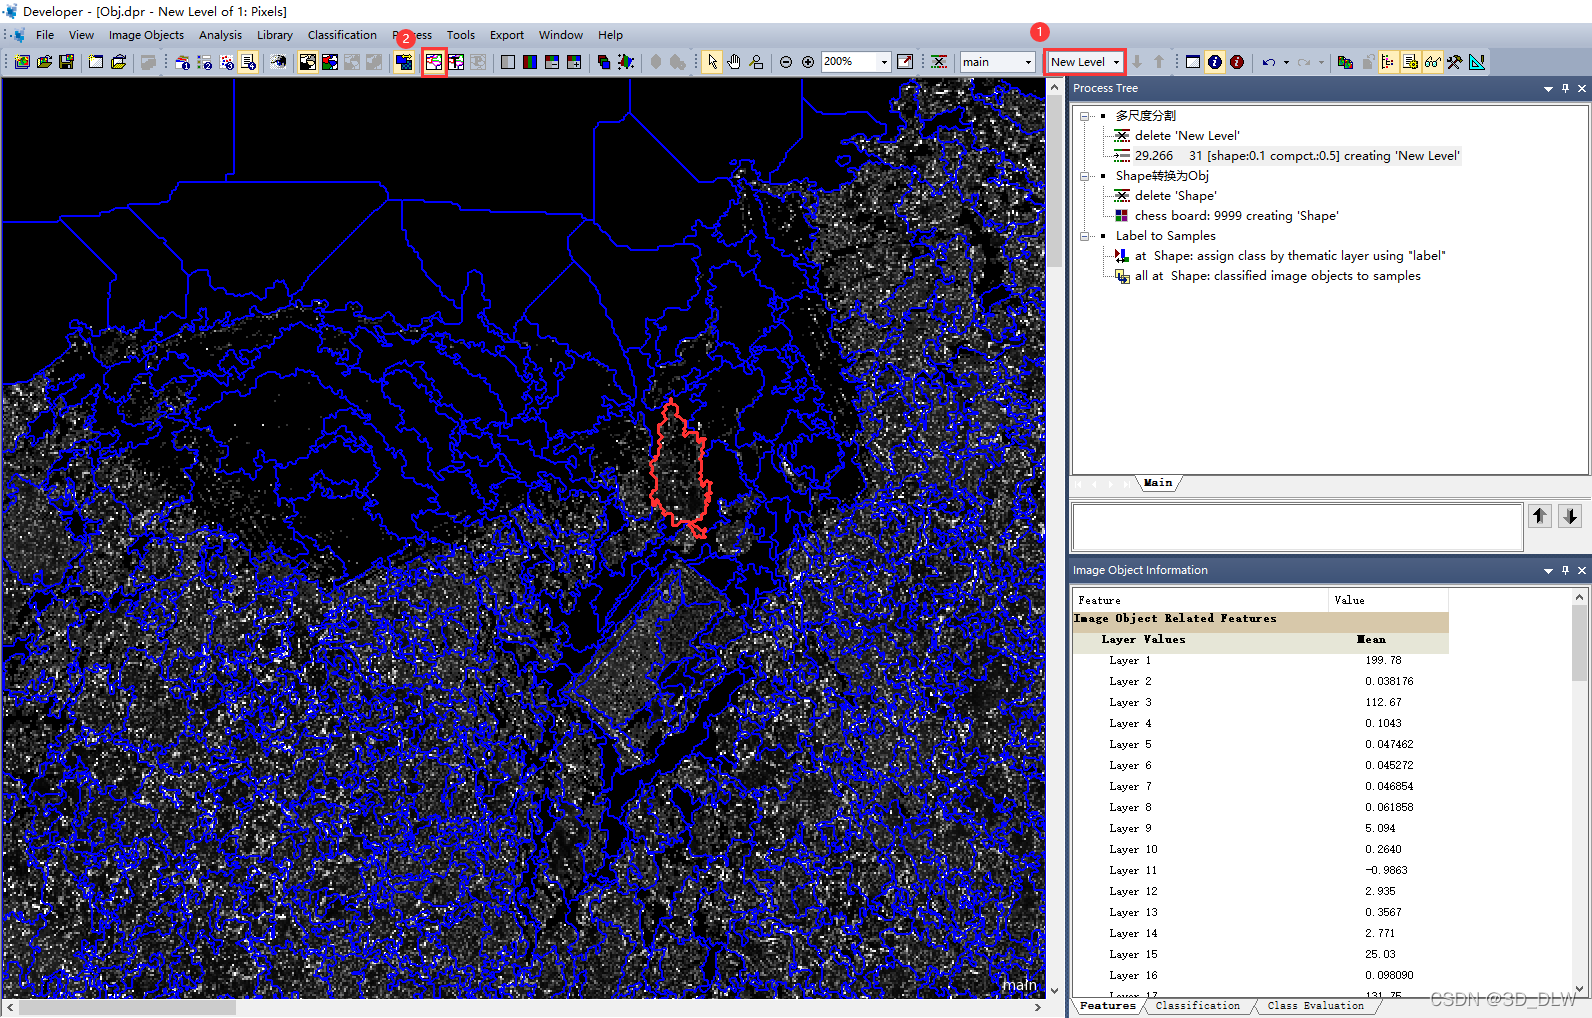Image resolution: width=1592 pixels, height=1018 pixels.
Task: Open the Help menu
Action: [x=610, y=35]
